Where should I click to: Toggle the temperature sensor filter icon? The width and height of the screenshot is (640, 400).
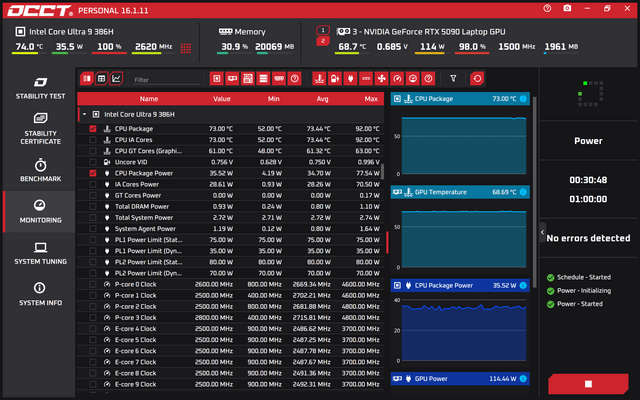(319, 78)
